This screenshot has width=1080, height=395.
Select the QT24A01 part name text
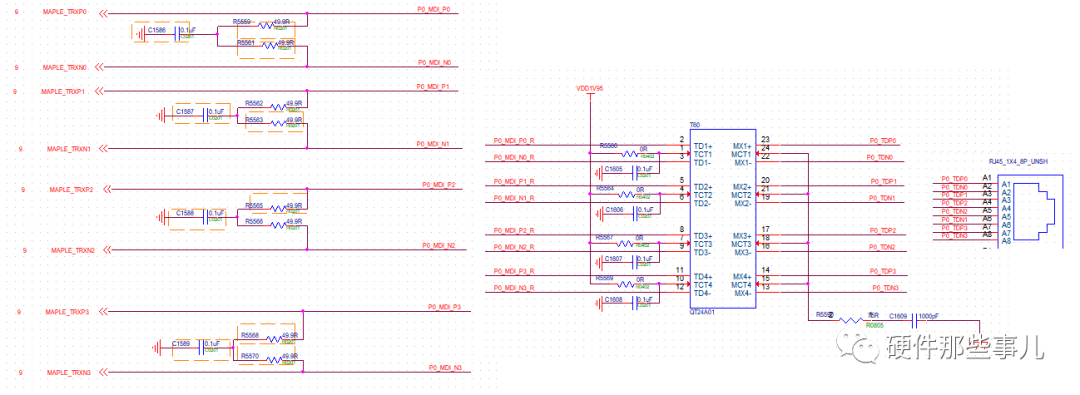pos(703,312)
